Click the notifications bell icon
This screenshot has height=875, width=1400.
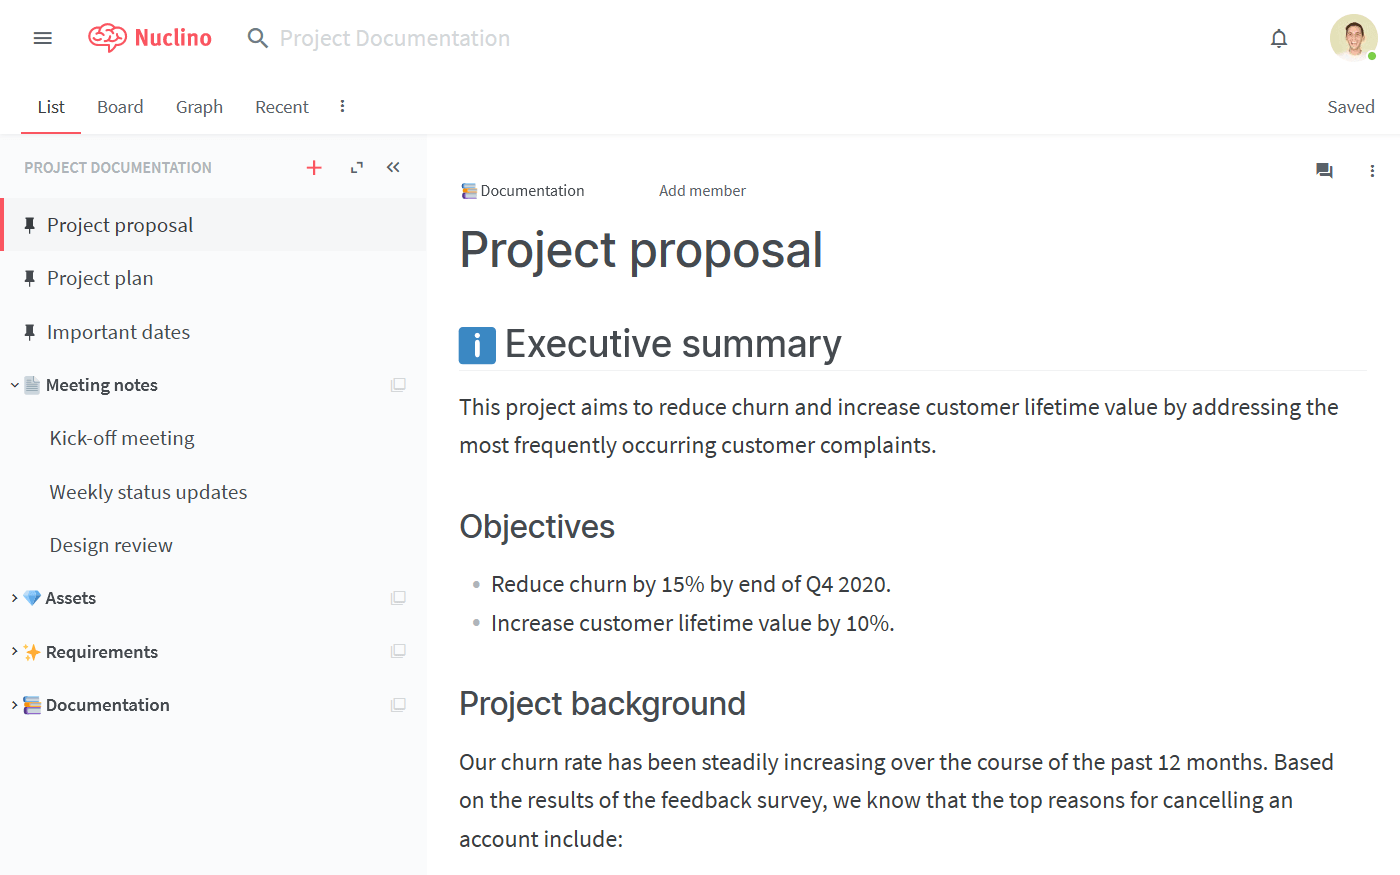[1278, 38]
